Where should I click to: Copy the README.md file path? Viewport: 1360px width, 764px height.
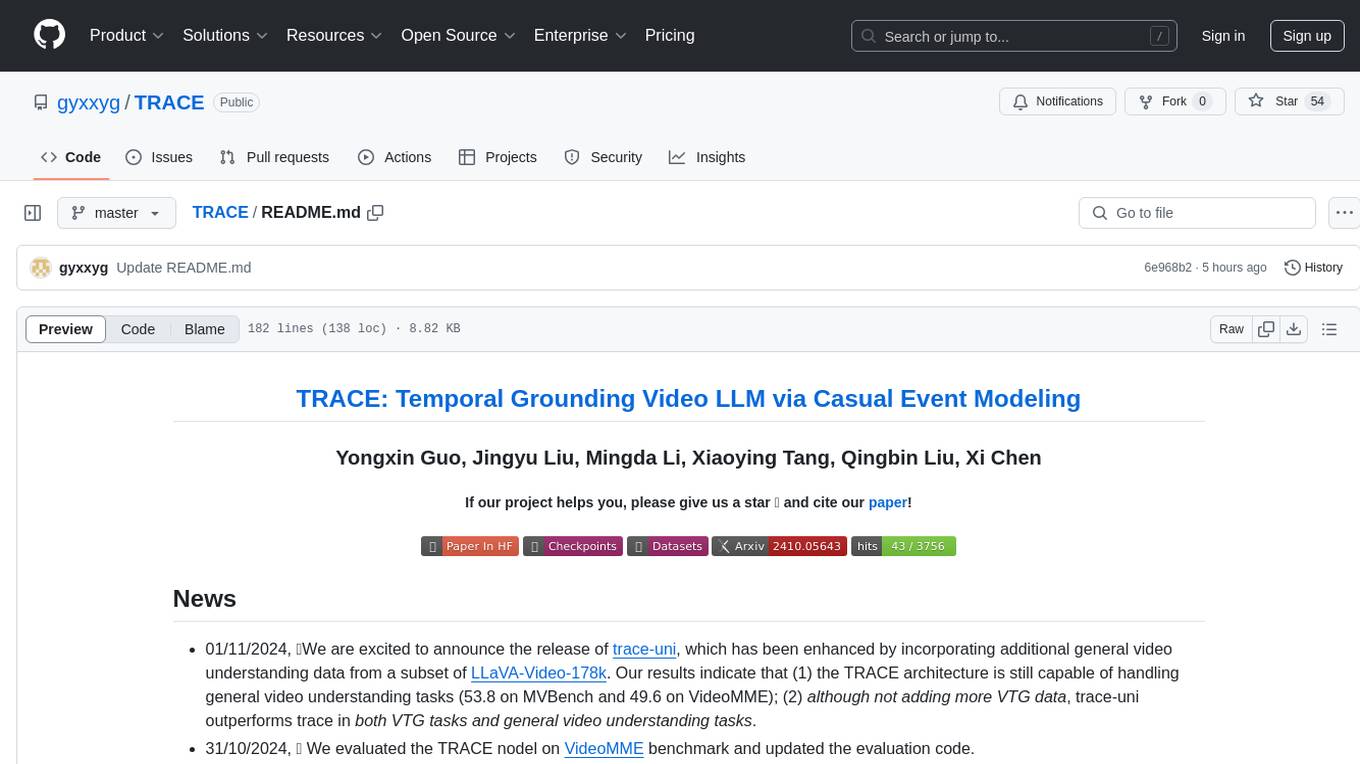click(x=376, y=212)
